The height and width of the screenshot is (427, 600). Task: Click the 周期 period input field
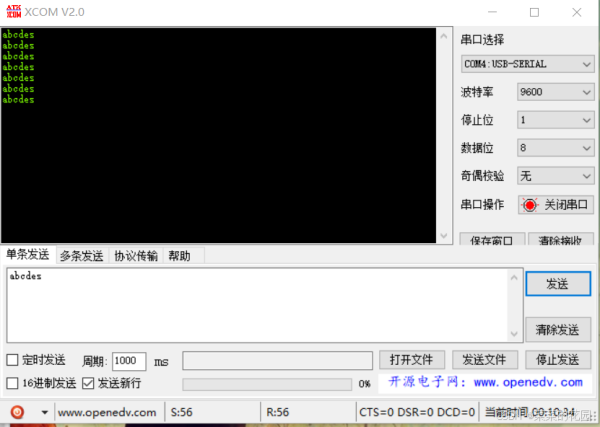pos(129,361)
